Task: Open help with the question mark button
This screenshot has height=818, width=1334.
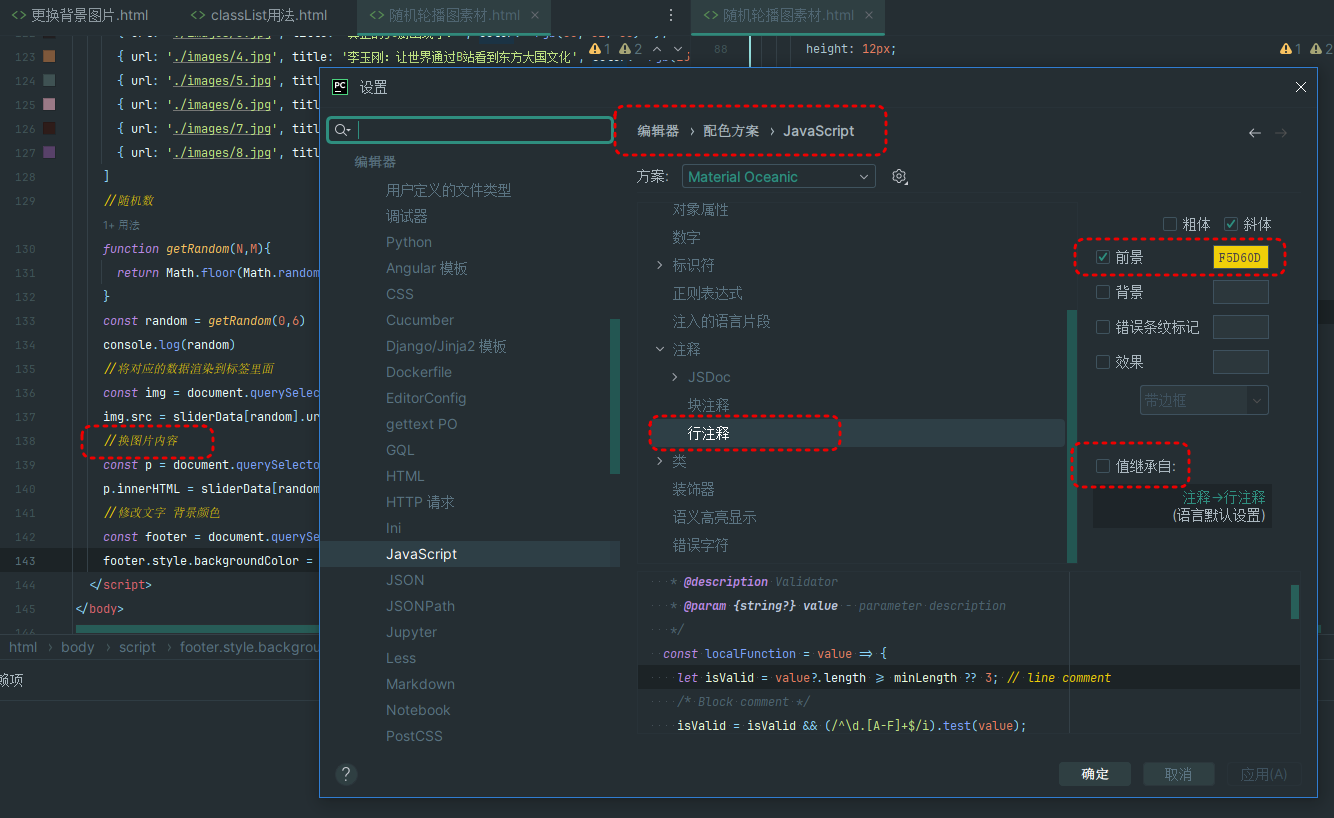Action: click(x=346, y=774)
